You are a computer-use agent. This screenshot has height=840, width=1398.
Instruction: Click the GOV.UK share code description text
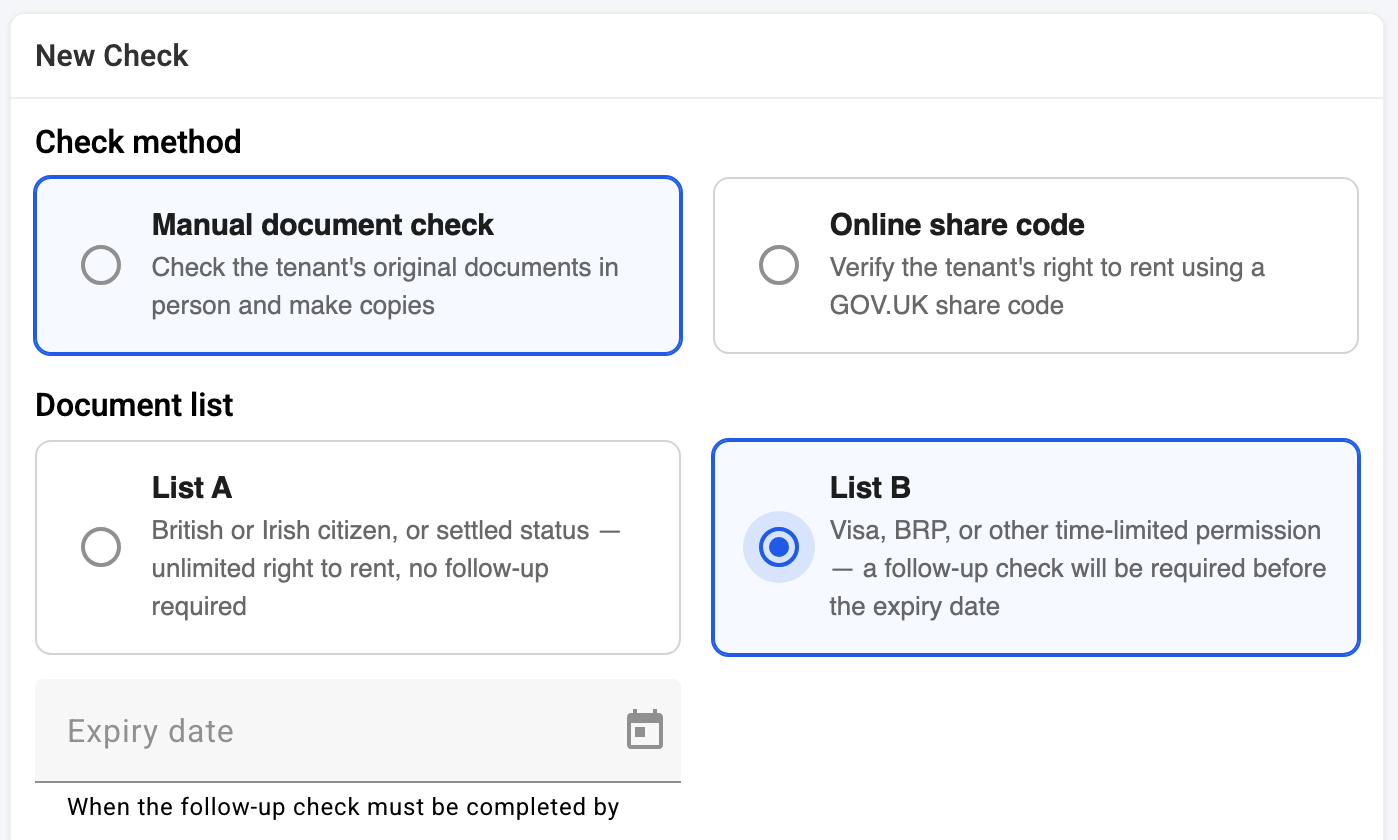1047,287
